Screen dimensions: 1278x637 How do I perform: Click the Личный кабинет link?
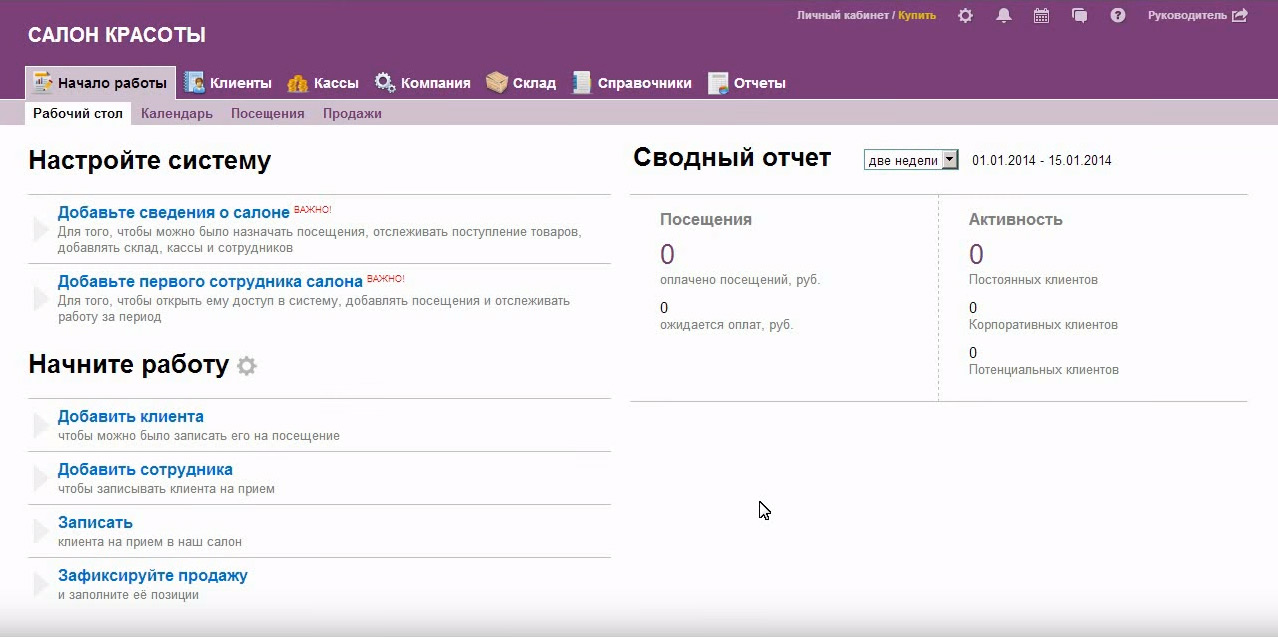[842, 16]
